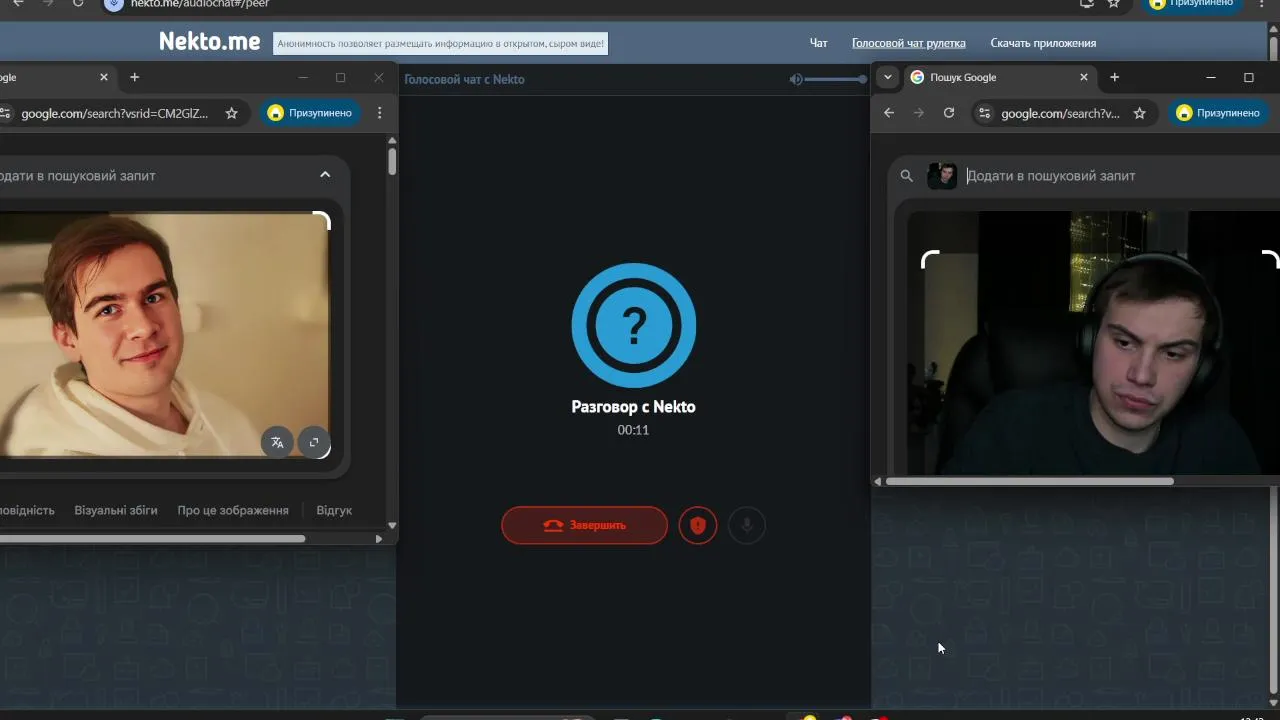Click small image thumbnail in right search box
Screen dimensions: 1280x720
coord(942,176)
